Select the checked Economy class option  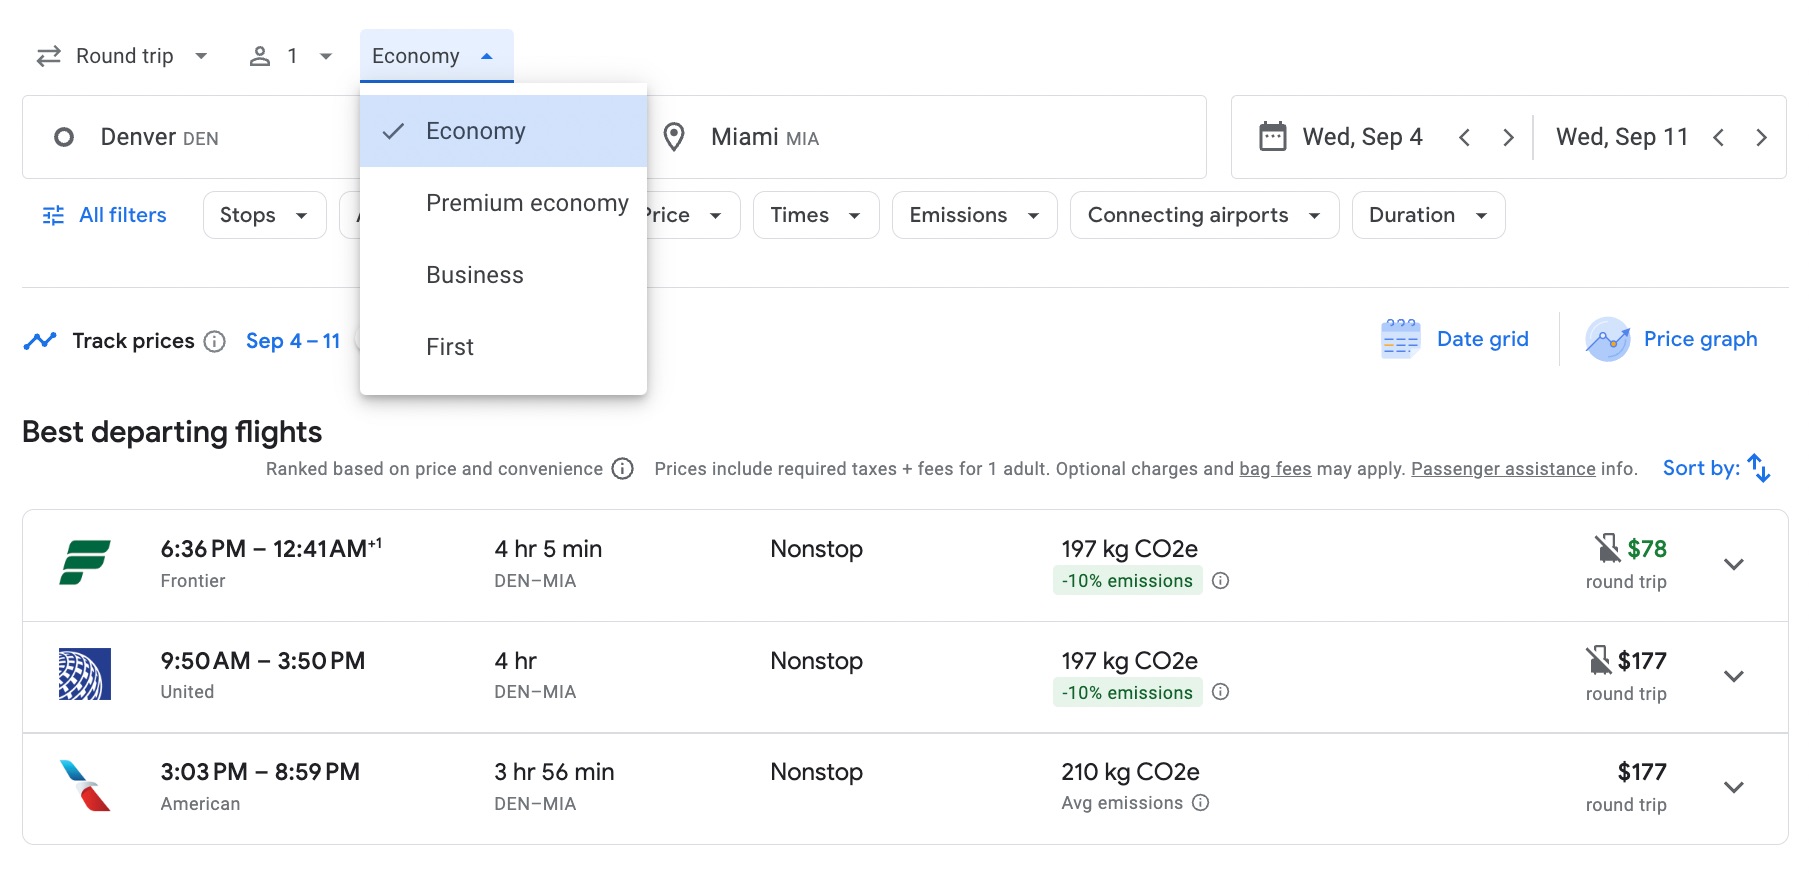point(503,131)
